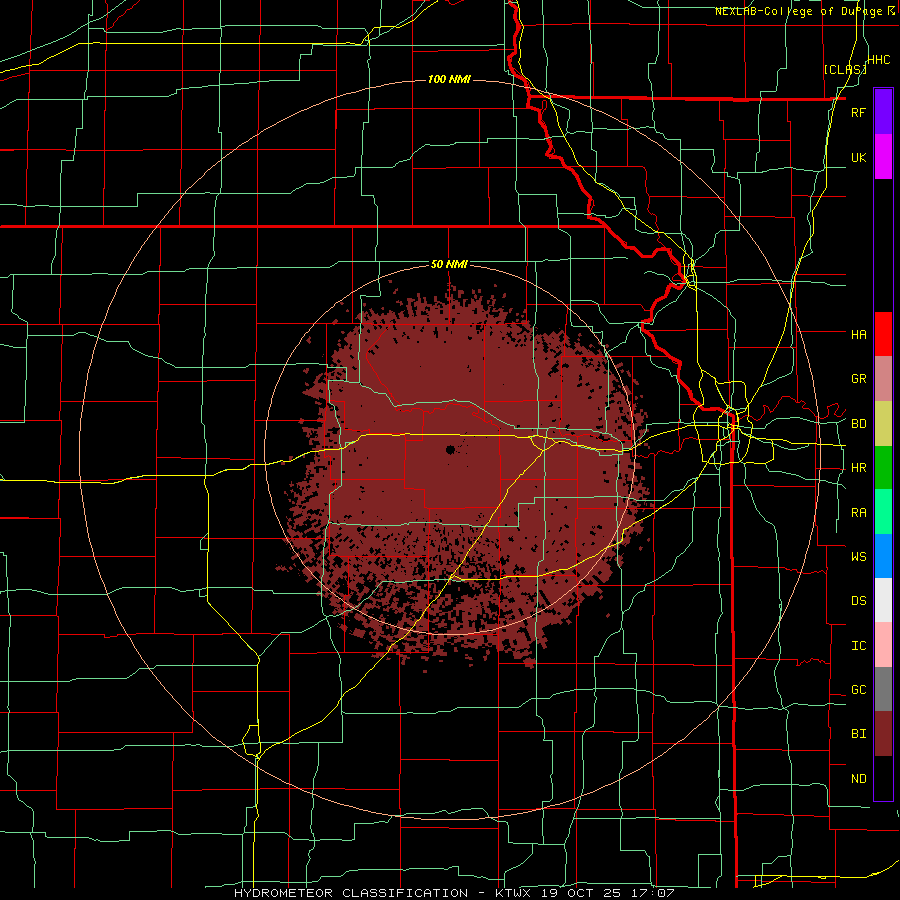The image size is (900, 900).
Task: Click the HA legend label
Action: click(858, 334)
